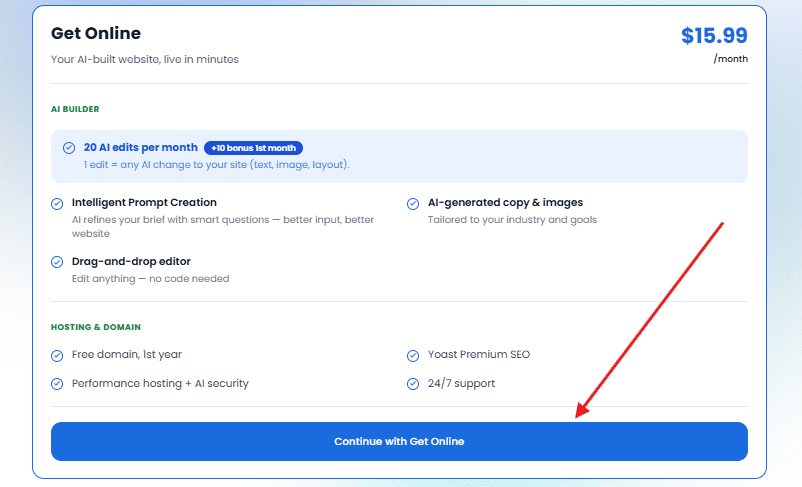The image size is (802, 487).
Task: Click the 'Yoast Premium SEO' text
Action: point(479,355)
